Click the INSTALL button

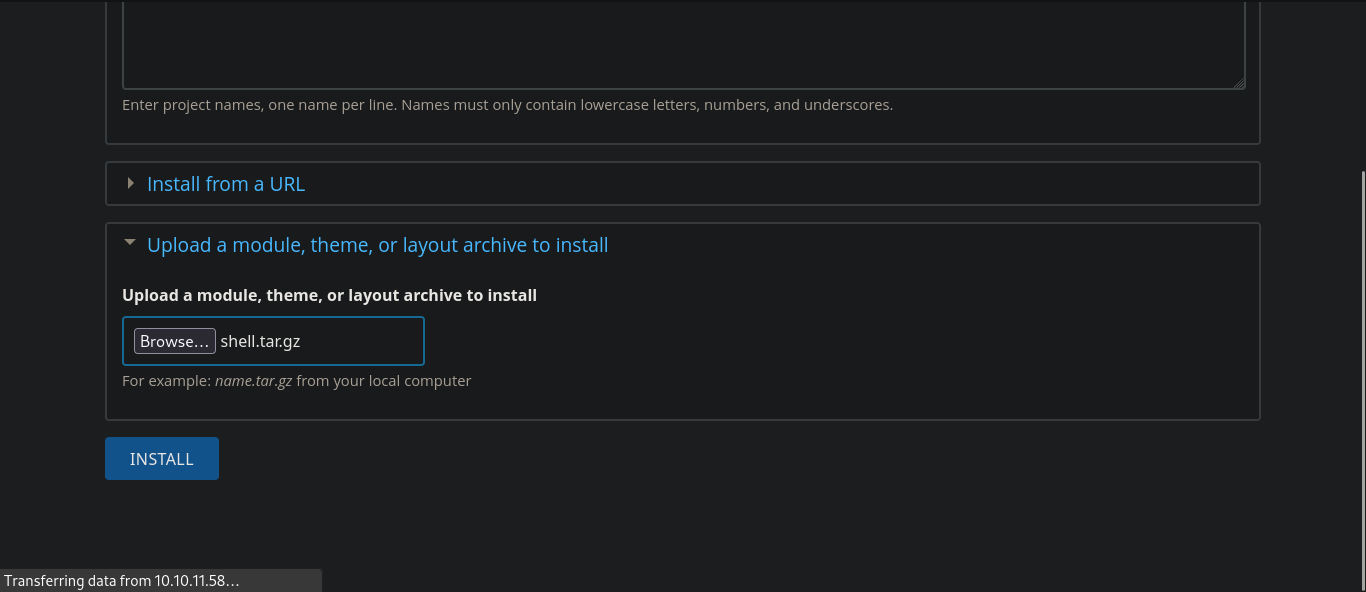162,459
